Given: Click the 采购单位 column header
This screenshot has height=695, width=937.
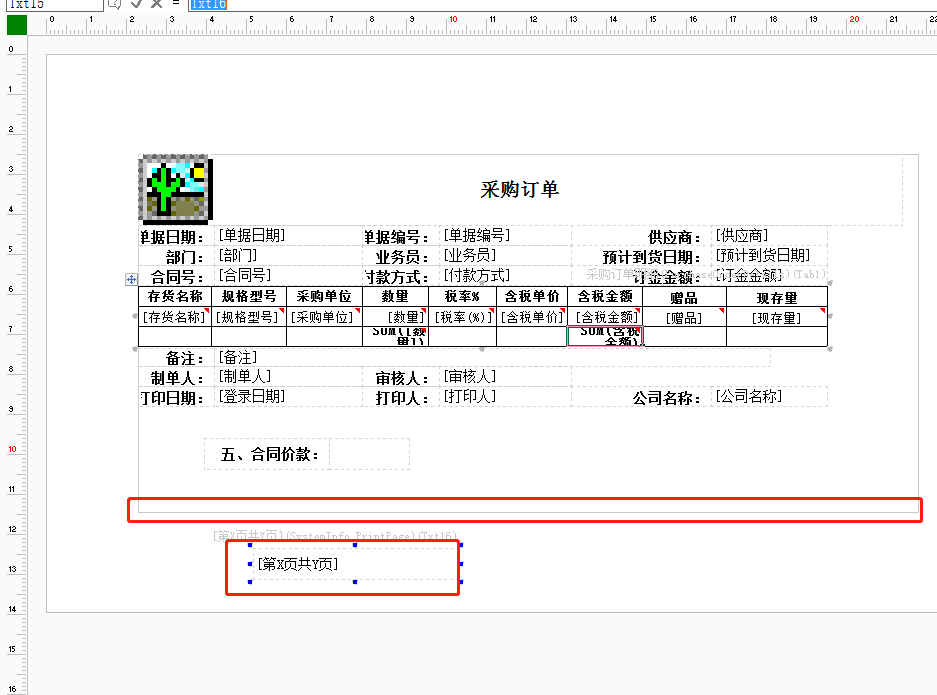Looking at the screenshot, I should (x=324, y=296).
